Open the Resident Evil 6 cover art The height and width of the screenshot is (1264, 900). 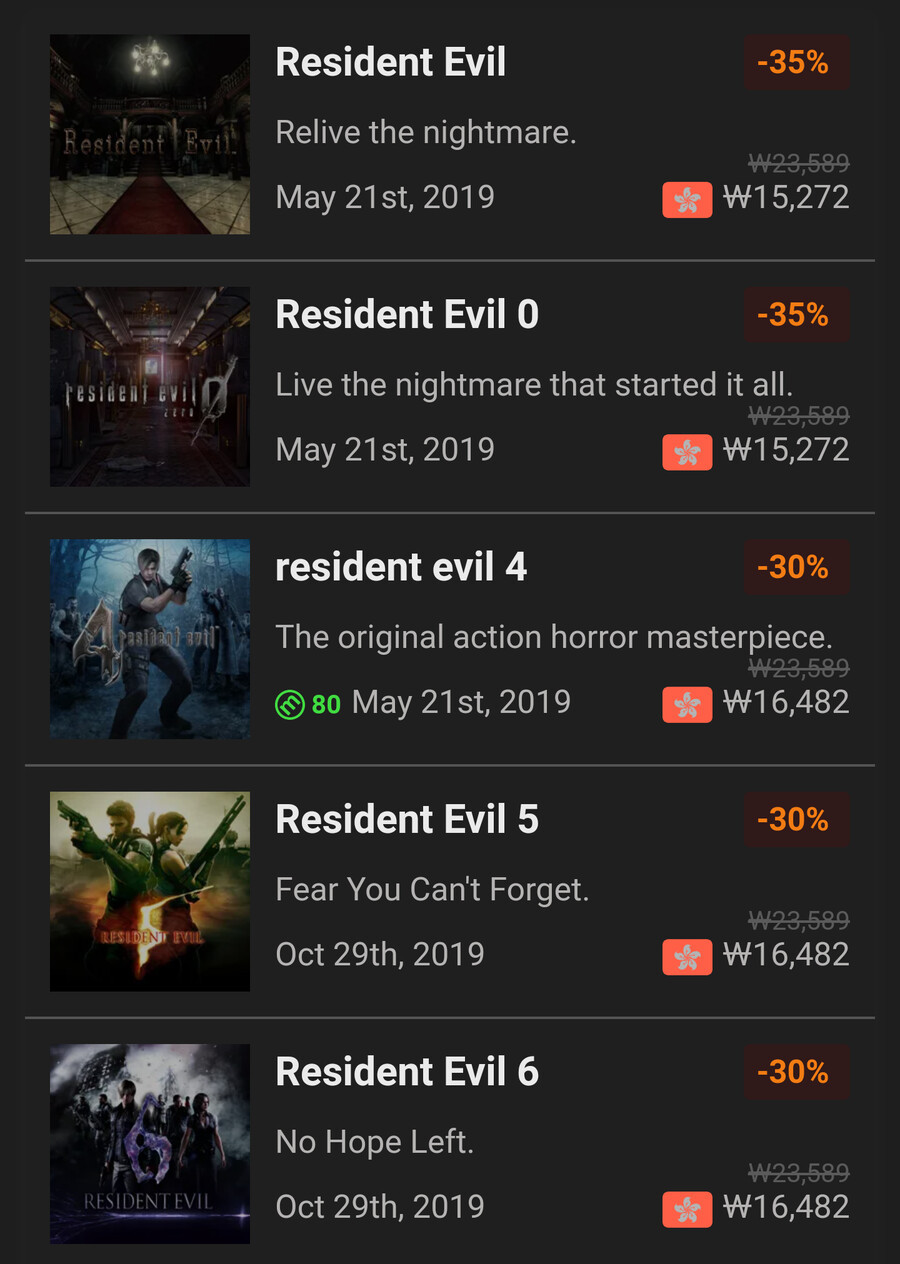point(150,1144)
